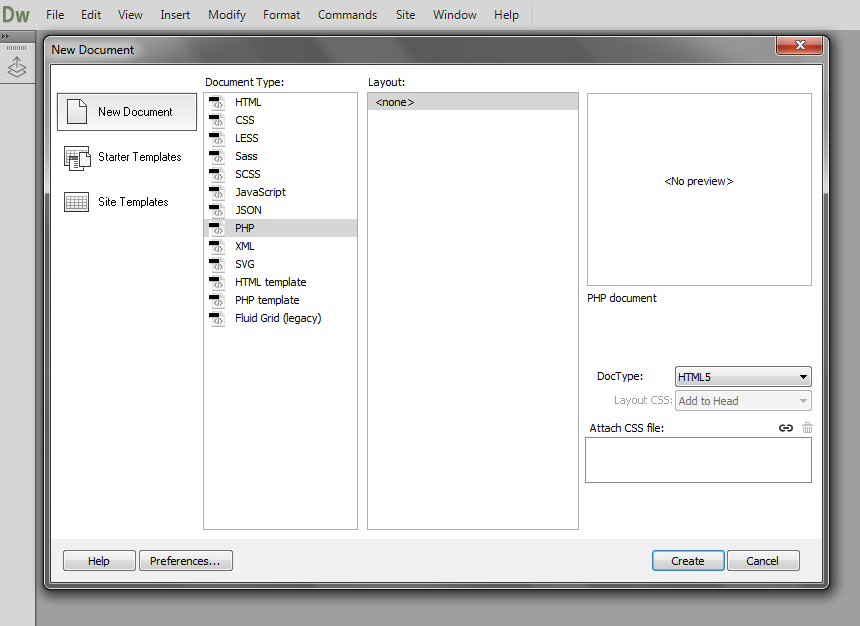Viewport: 860px width, 626px height.
Task: Click the Attach Style Sheet link icon
Action: click(786, 427)
